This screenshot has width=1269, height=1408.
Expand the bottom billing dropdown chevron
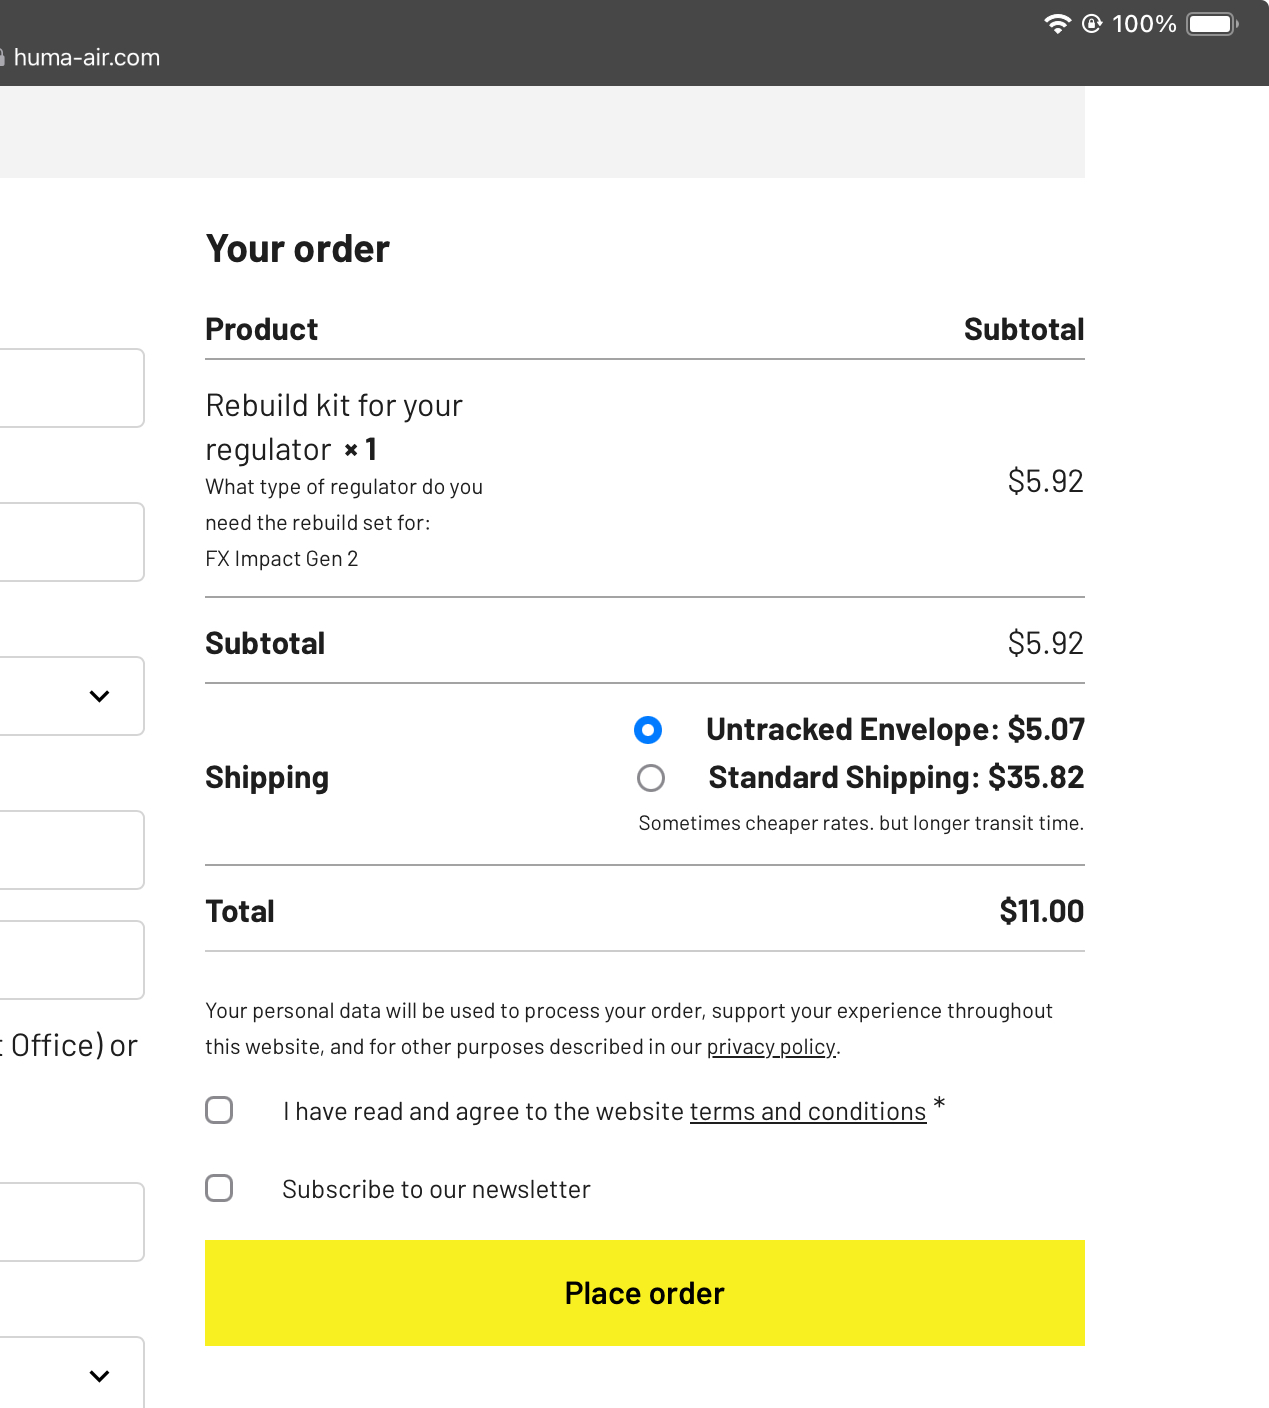(x=99, y=1376)
